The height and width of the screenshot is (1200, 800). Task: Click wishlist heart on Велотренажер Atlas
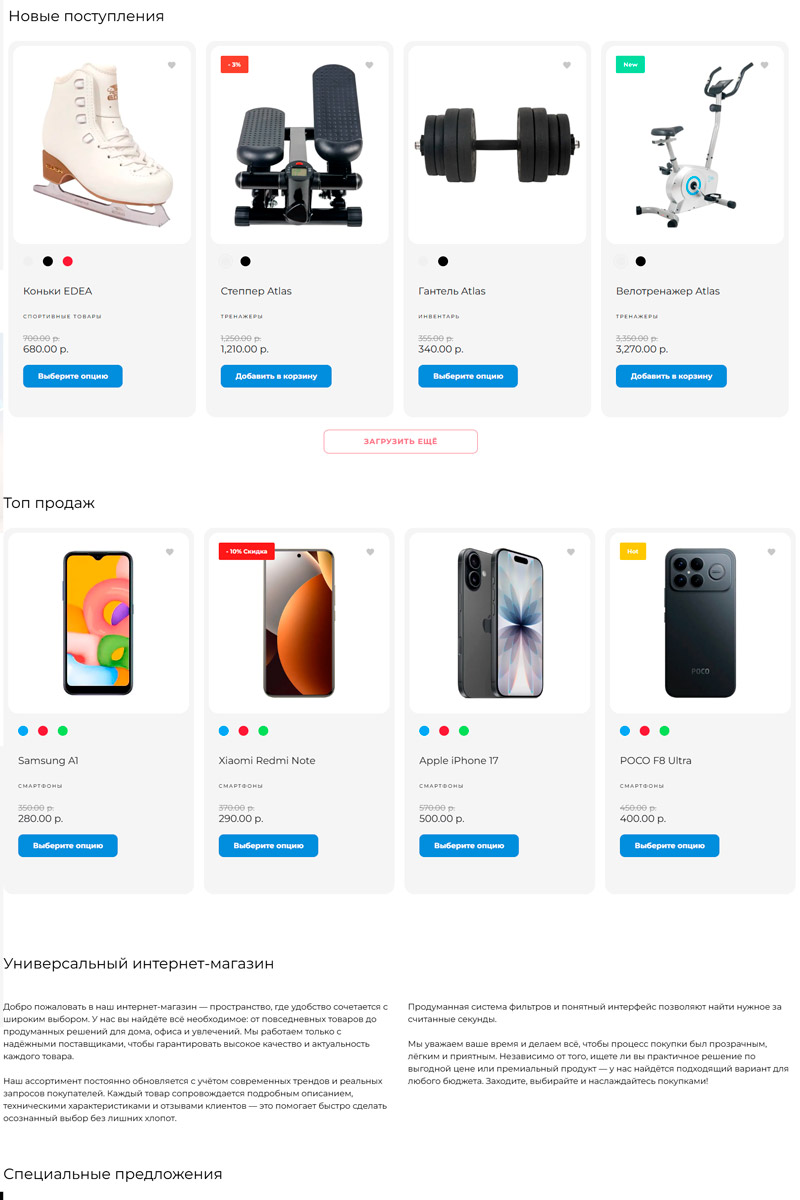click(764, 66)
